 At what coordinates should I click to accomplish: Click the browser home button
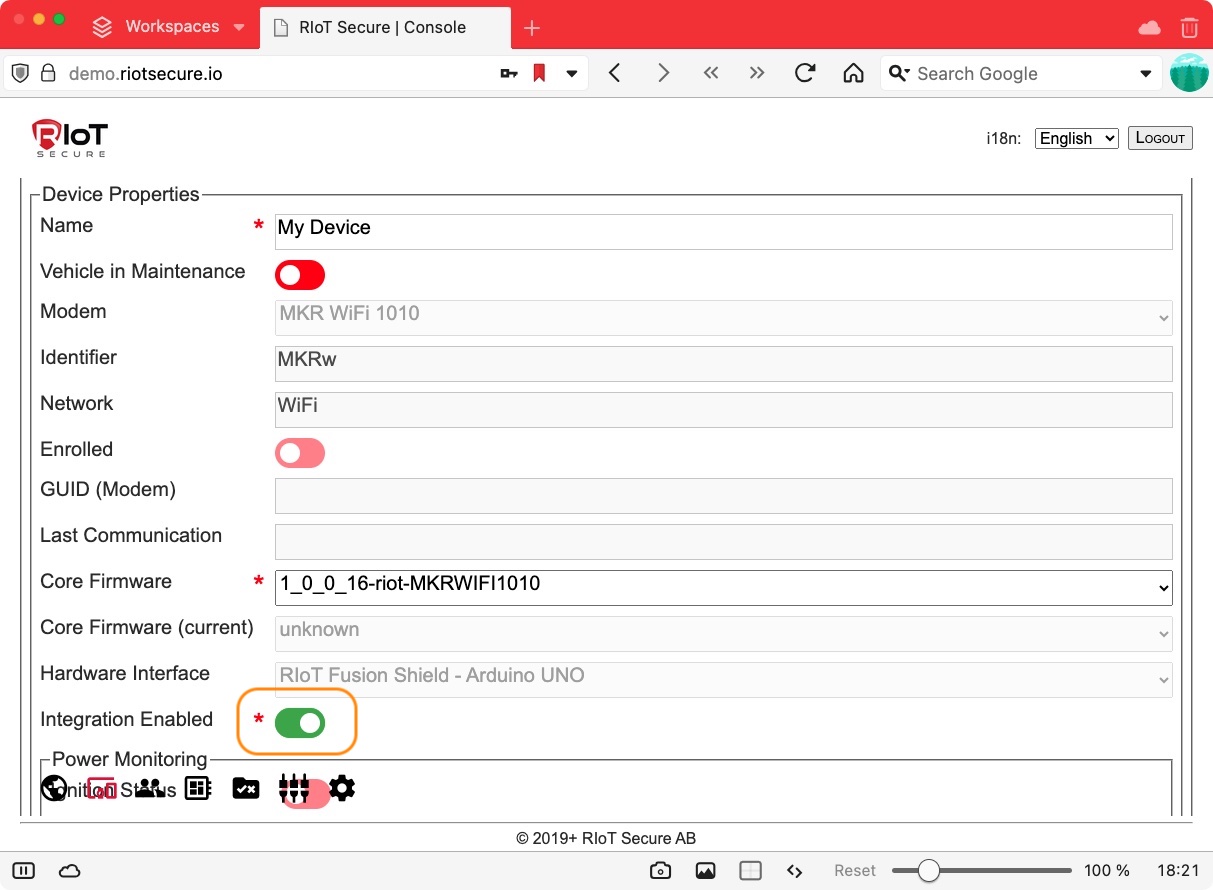pos(853,73)
